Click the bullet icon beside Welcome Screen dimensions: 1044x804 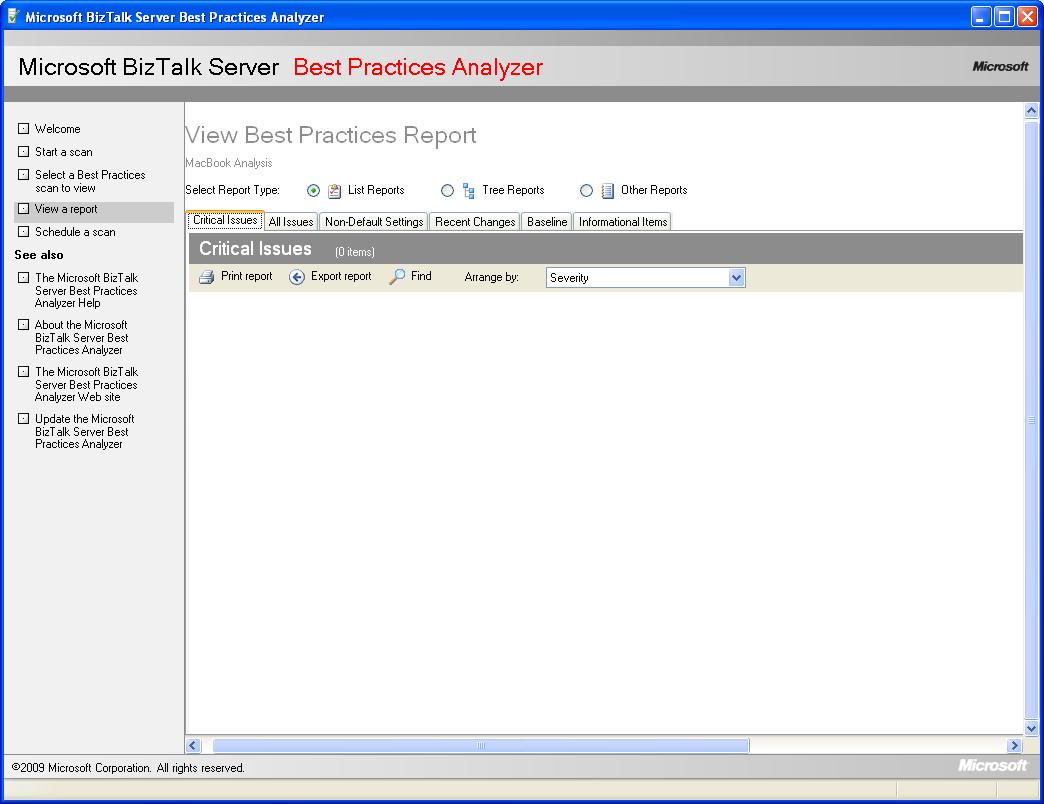coord(23,128)
